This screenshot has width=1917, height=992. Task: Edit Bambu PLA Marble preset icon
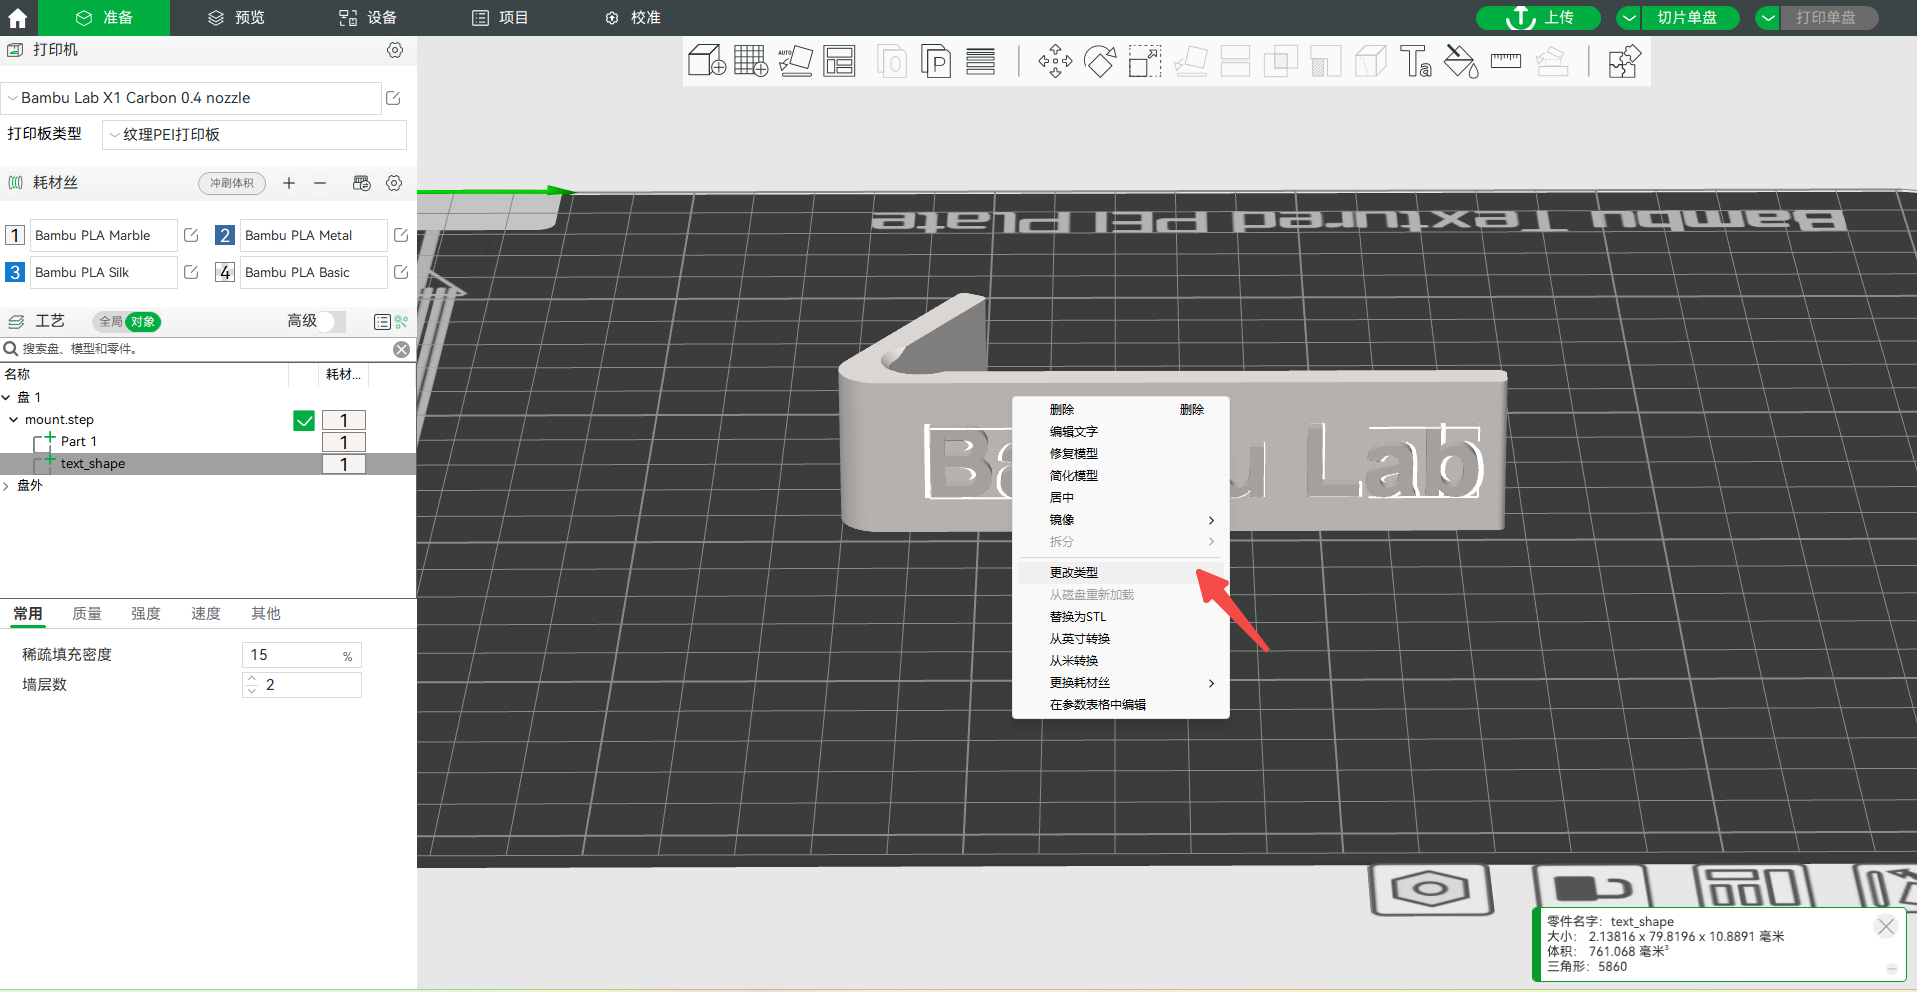(x=191, y=235)
